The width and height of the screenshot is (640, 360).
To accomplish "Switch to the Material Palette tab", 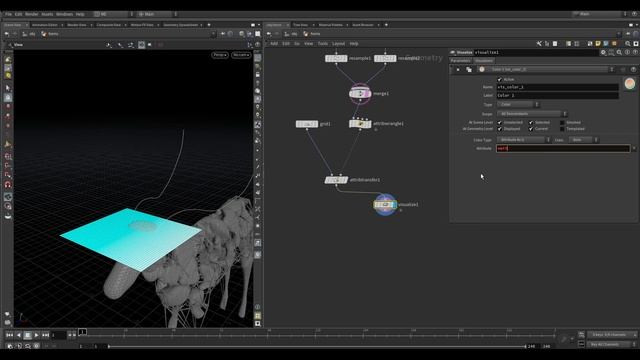I will point(331,25).
